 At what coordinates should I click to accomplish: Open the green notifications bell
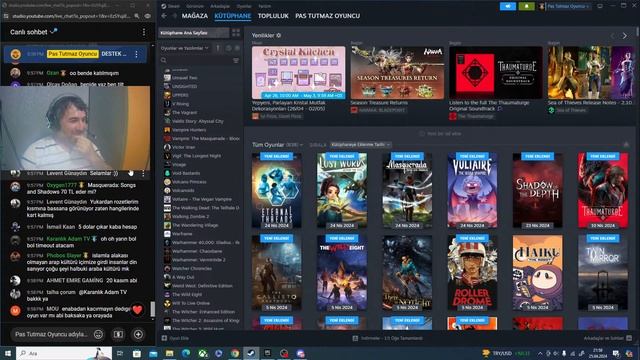pyautogui.click(x=526, y=6)
